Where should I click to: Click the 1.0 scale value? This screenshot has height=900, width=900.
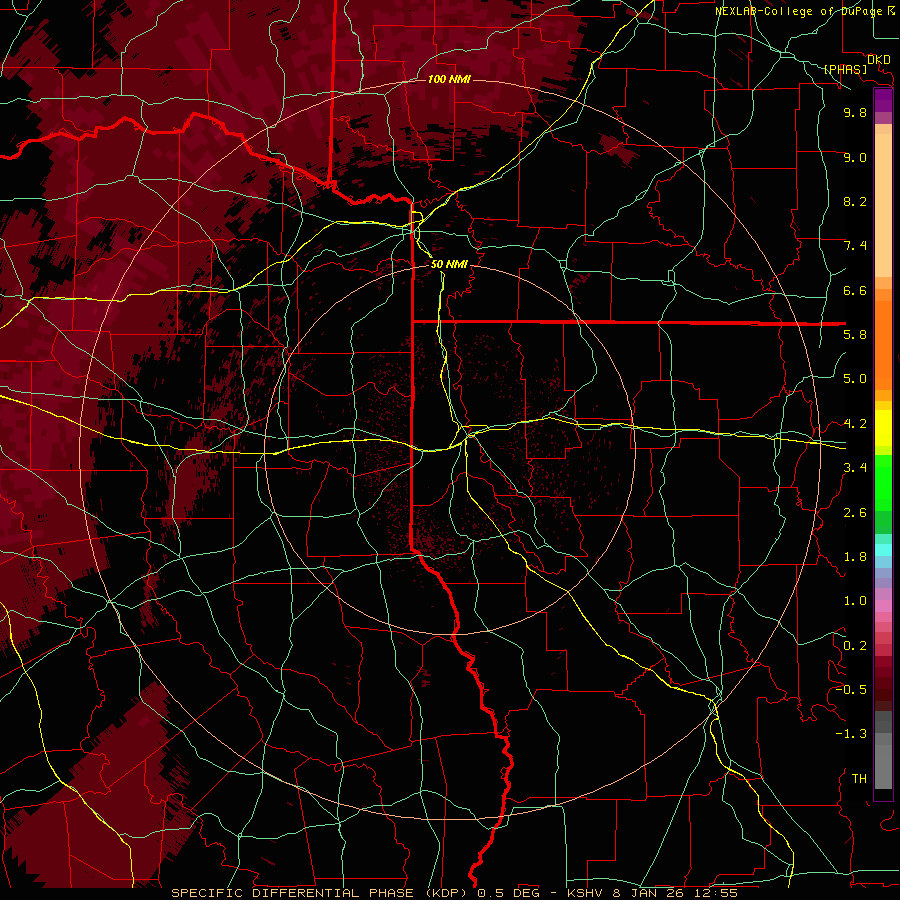(x=855, y=601)
